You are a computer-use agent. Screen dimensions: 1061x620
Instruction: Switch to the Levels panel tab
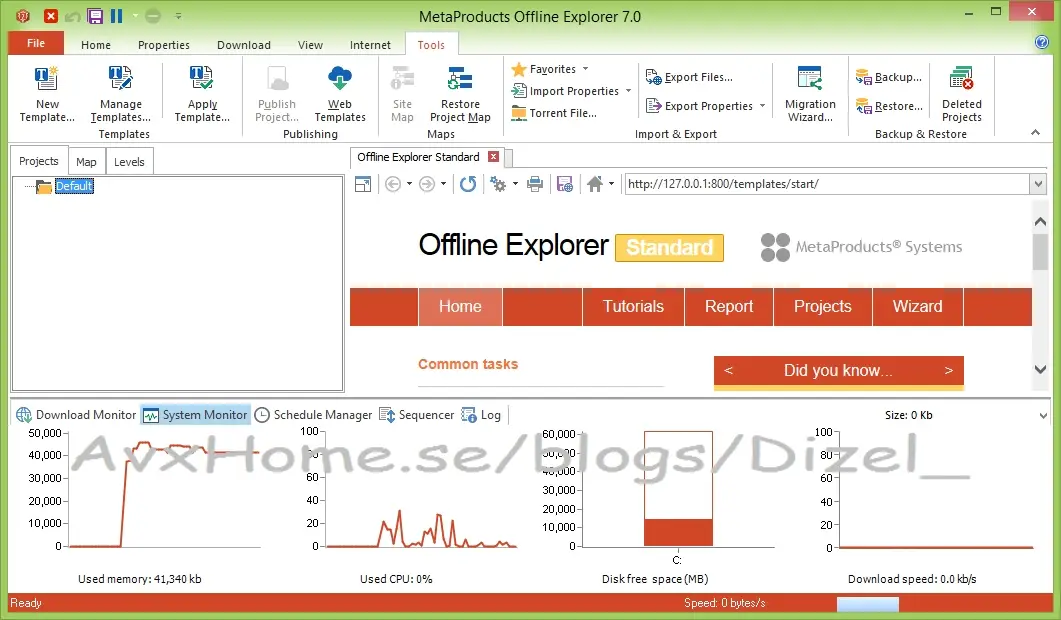point(129,162)
